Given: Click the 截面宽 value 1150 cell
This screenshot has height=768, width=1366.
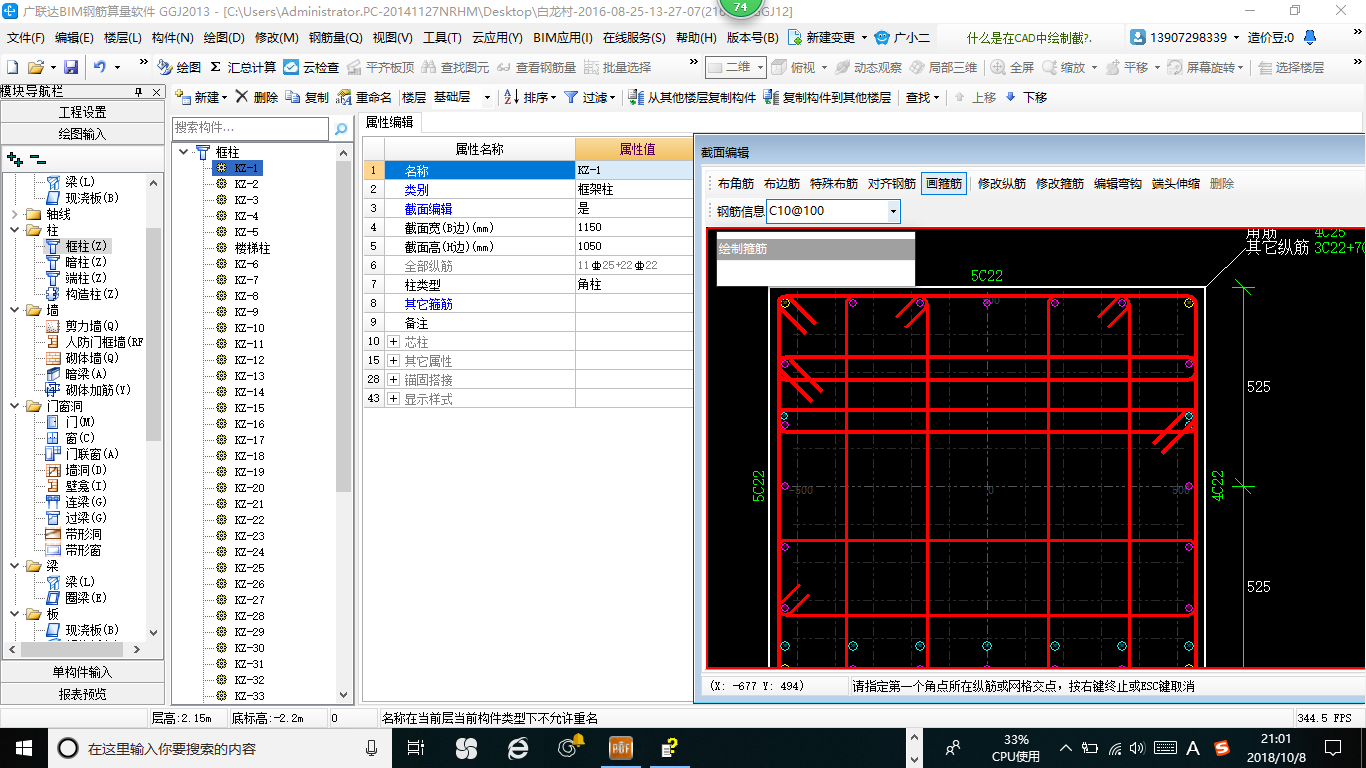Looking at the screenshot, I should (634, 228).
